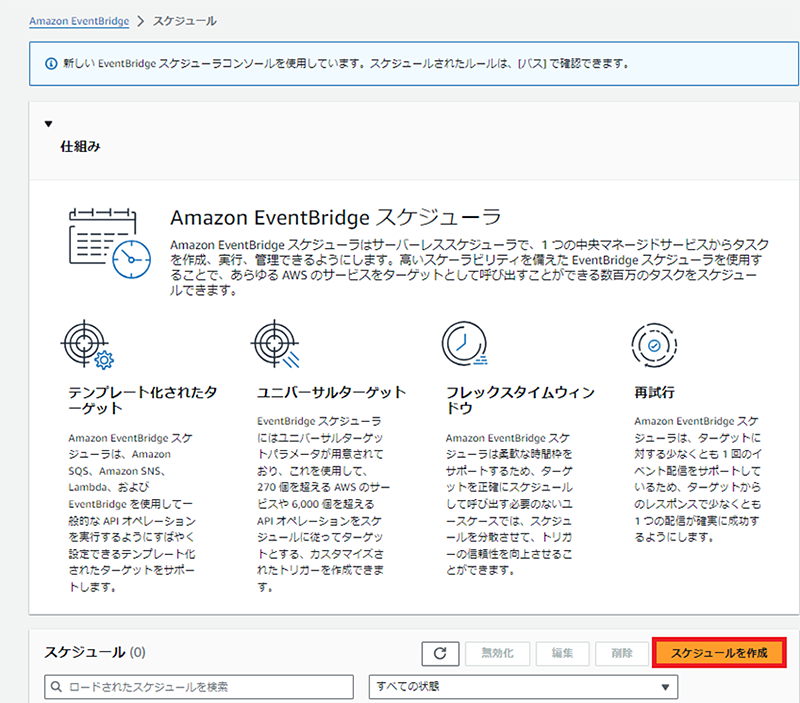Click the magnifier icon in search field
The height and width of the screenshot is (703, 800).
(x=57, y=687)
